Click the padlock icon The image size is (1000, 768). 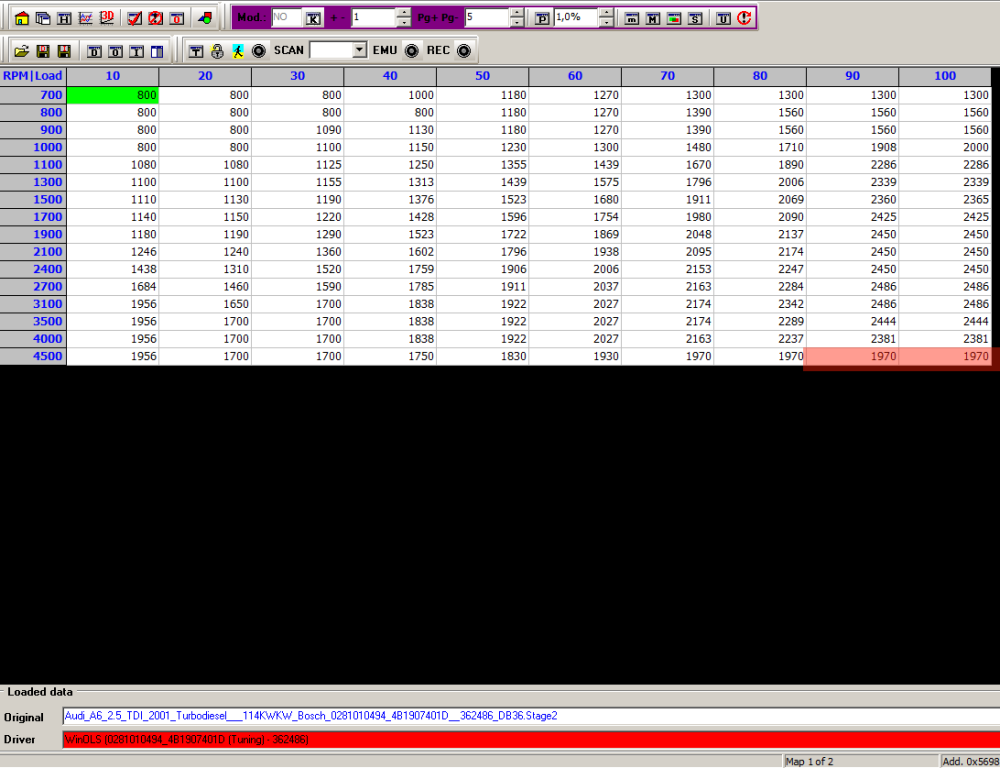click(x=217, y=52)
